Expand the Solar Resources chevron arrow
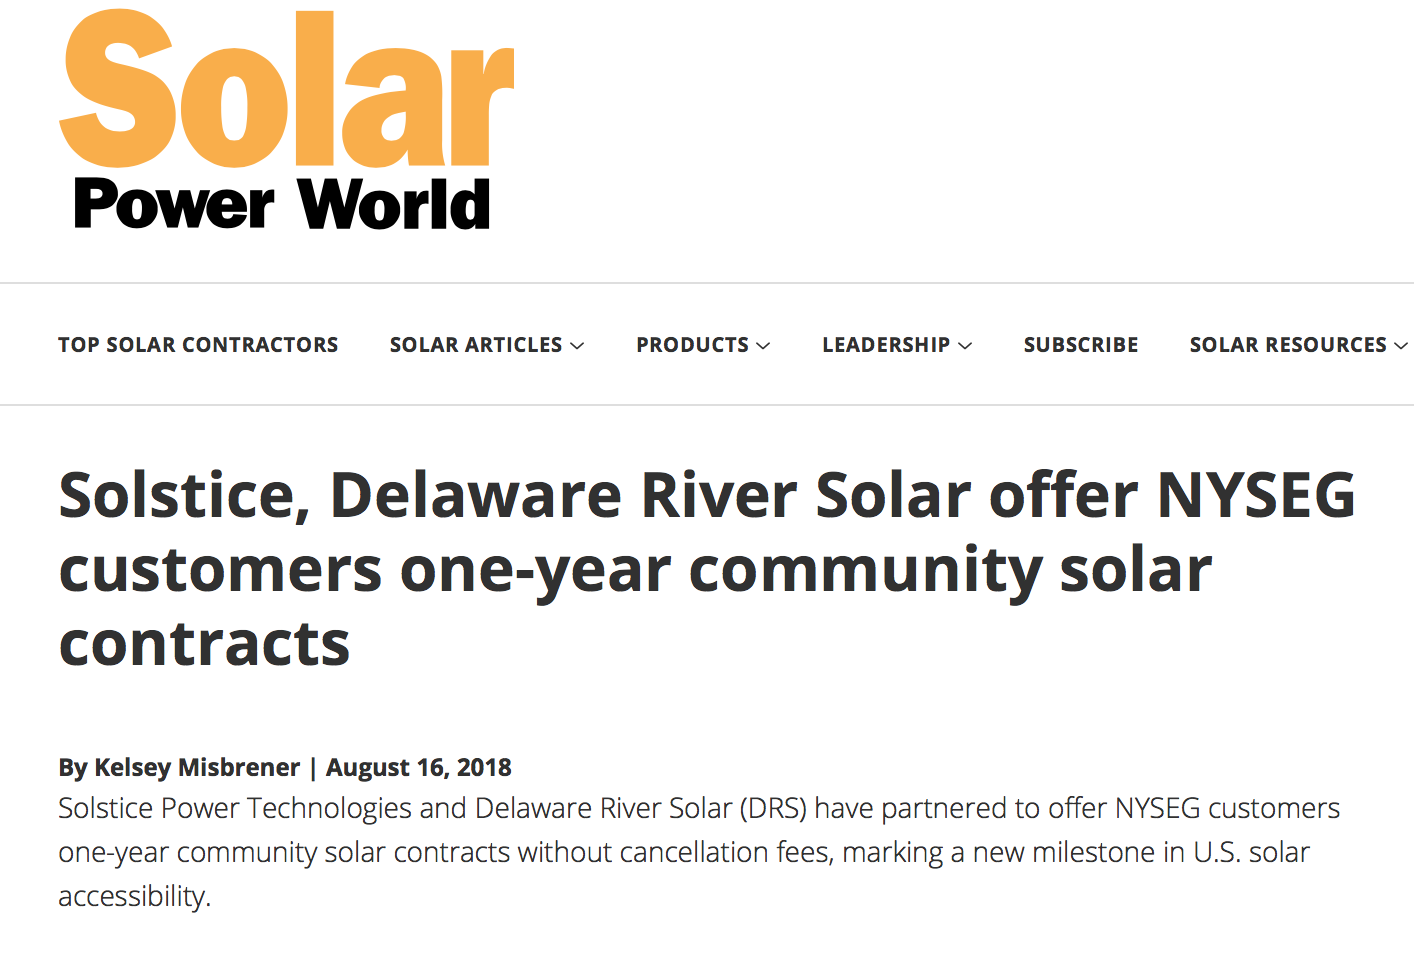The width and height of the screenshot is (1414, 978). [x=1401, y=346]
